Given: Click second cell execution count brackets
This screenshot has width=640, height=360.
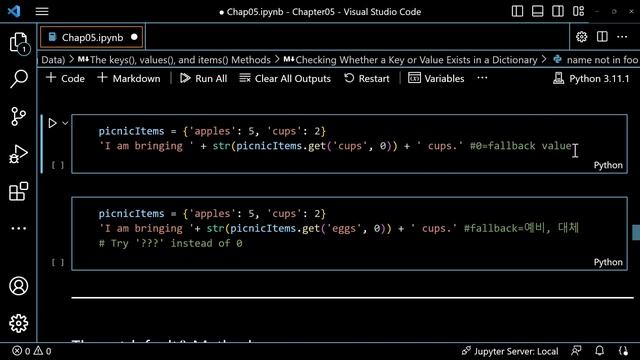Looking at the screenshot, I should point(58,262).
